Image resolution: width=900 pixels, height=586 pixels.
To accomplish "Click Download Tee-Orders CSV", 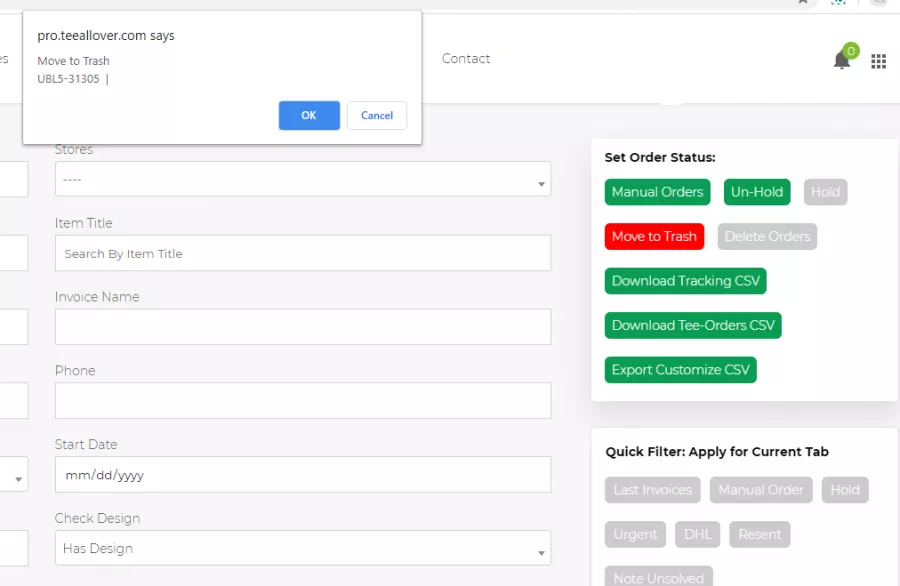I will [693, 325].
